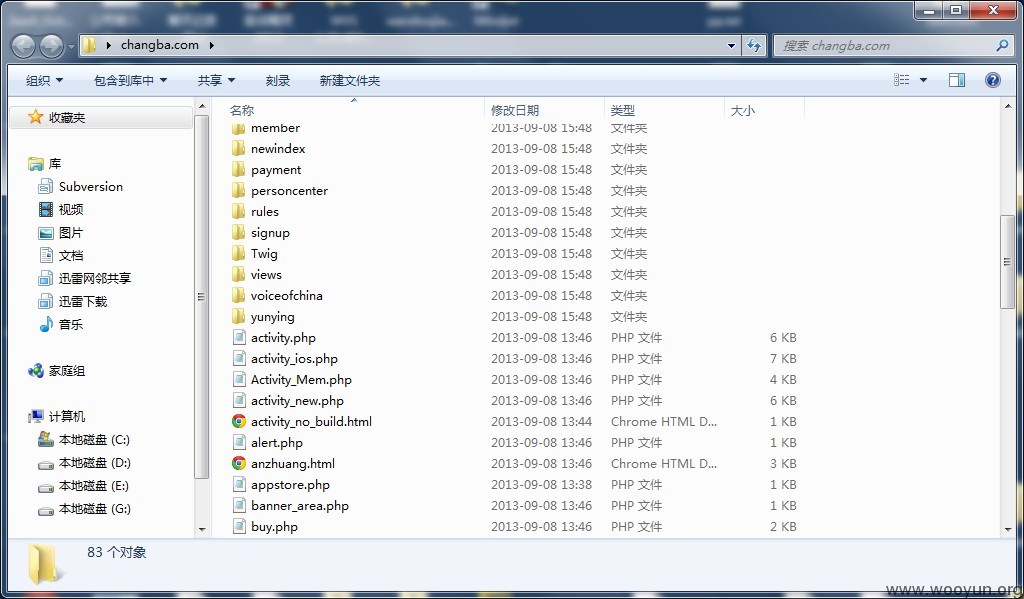This screenshot has width=1024, height=599.
Task: Expand the arrow before changba.com breadcrumb
Action: [x=108, y=45]
